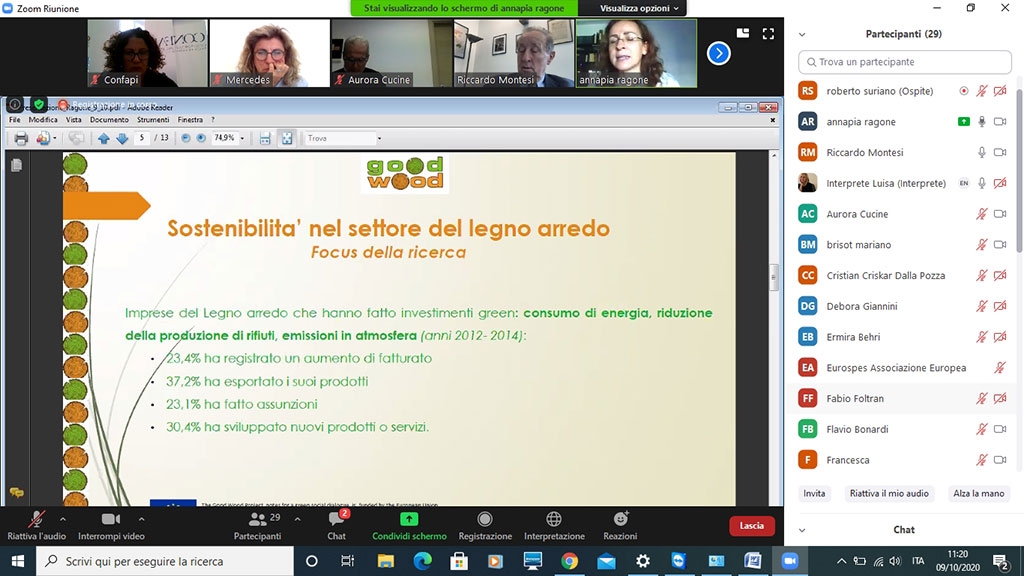
Task: Open the File menu in Adobe Reader
Action: click(14, 120)
